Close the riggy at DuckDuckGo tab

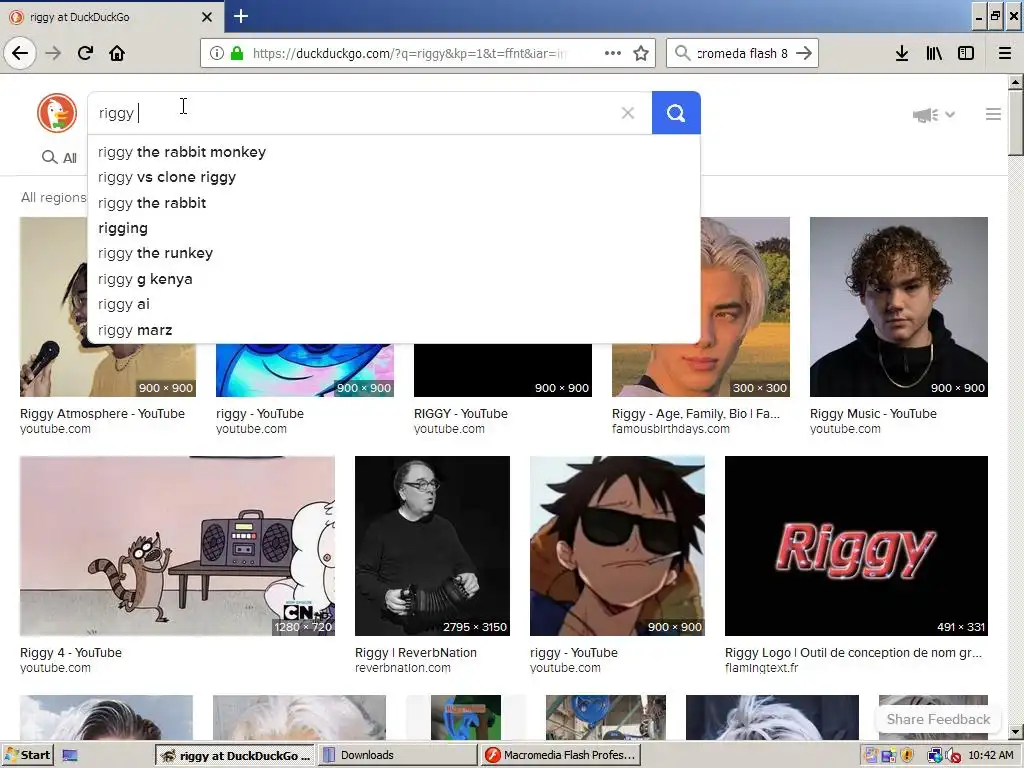[207, 17]
